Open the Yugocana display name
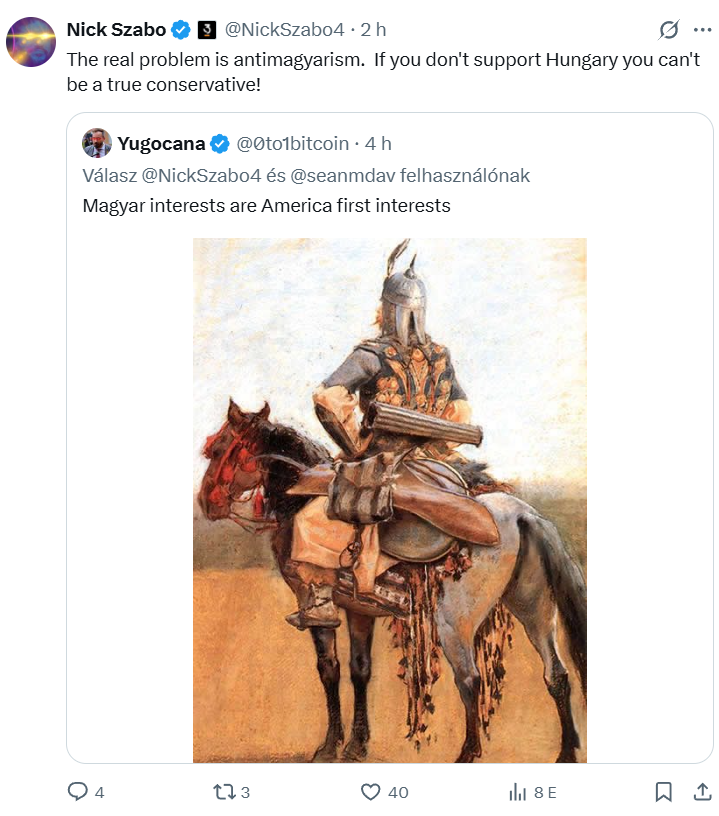Image resolution: width=719 pixels, height=816 pixels. click(161, 143)
